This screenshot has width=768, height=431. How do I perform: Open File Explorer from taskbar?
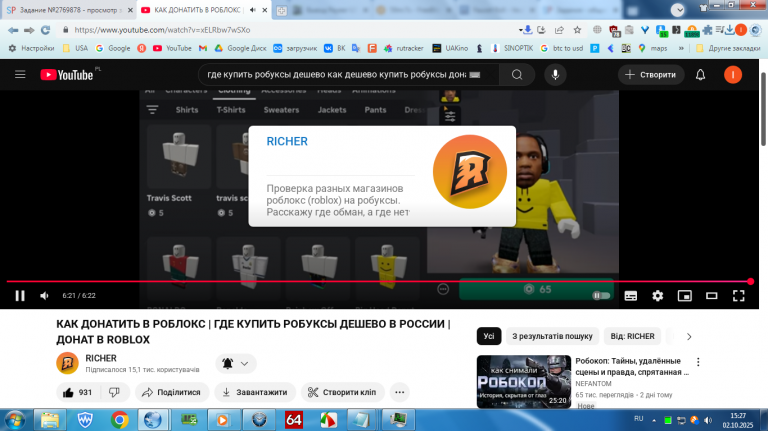pos(49,420)
